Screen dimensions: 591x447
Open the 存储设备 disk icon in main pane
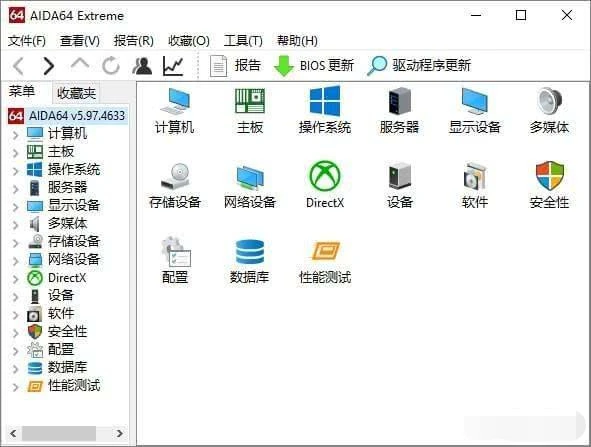(175, 176)
